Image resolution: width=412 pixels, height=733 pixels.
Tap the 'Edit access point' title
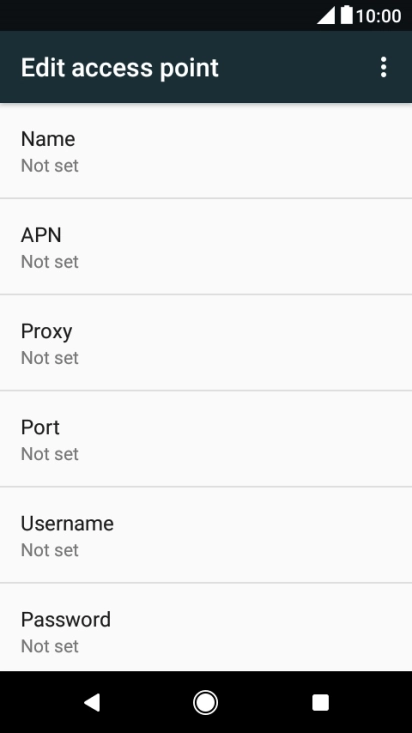coord(120,68)
